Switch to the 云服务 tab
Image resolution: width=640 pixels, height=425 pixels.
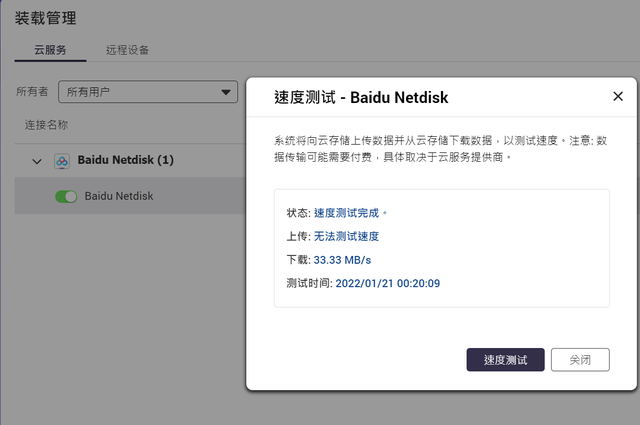[50, 50]
